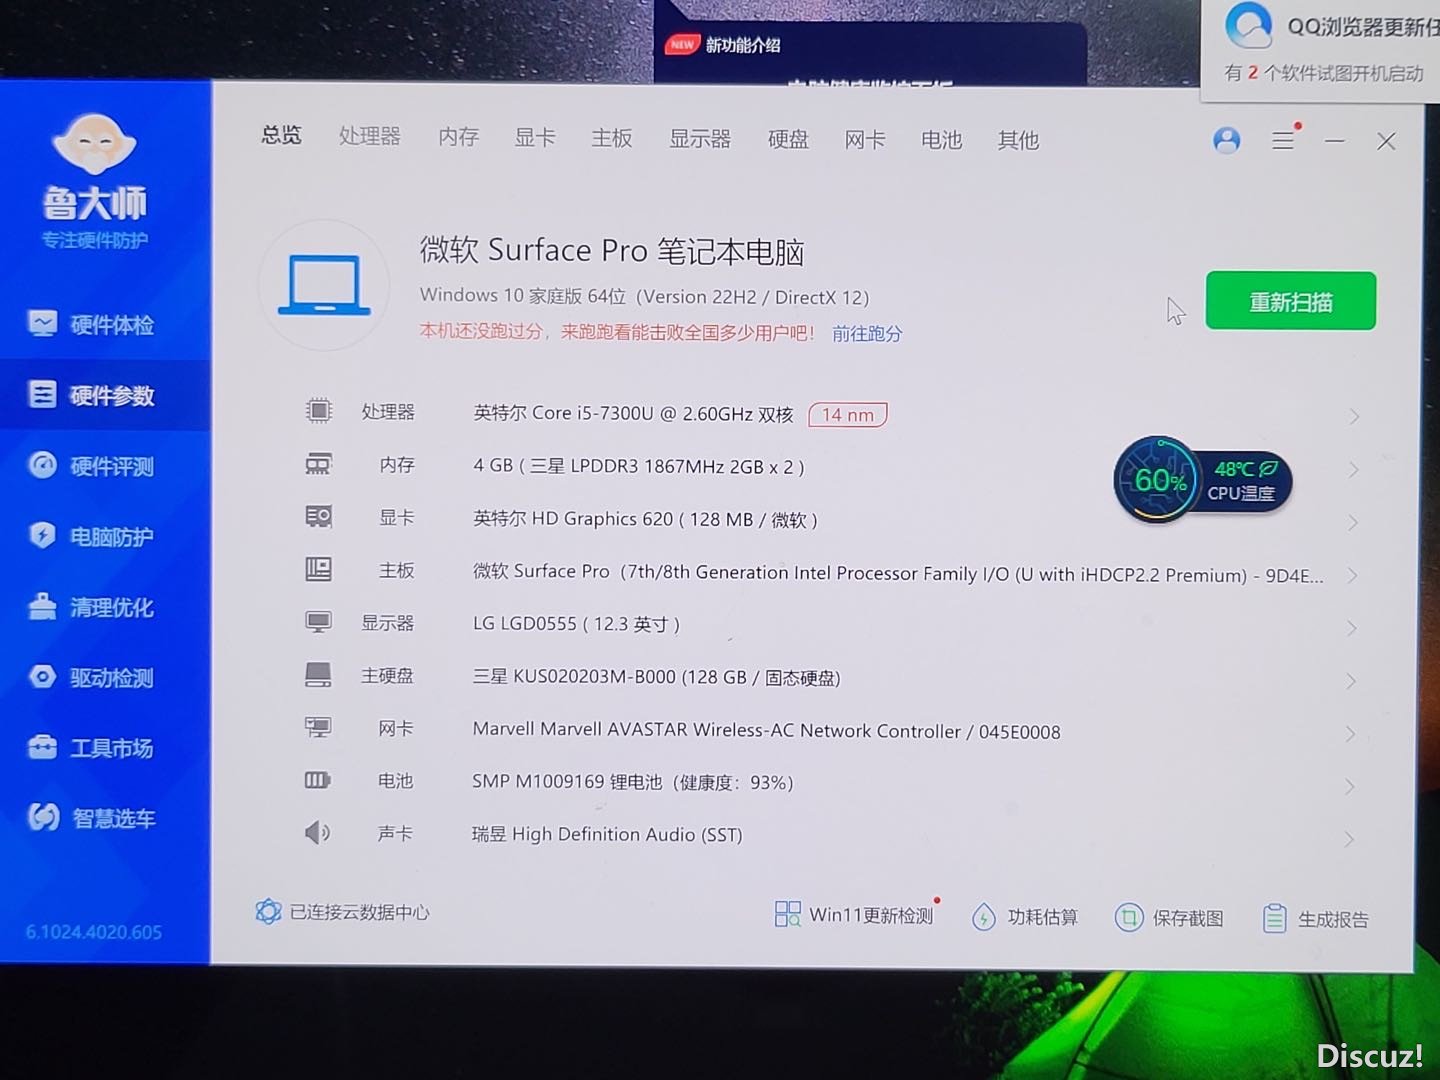Click the 声卡 speaker row icon
1440x1080 pixels.
click(318, 832)
